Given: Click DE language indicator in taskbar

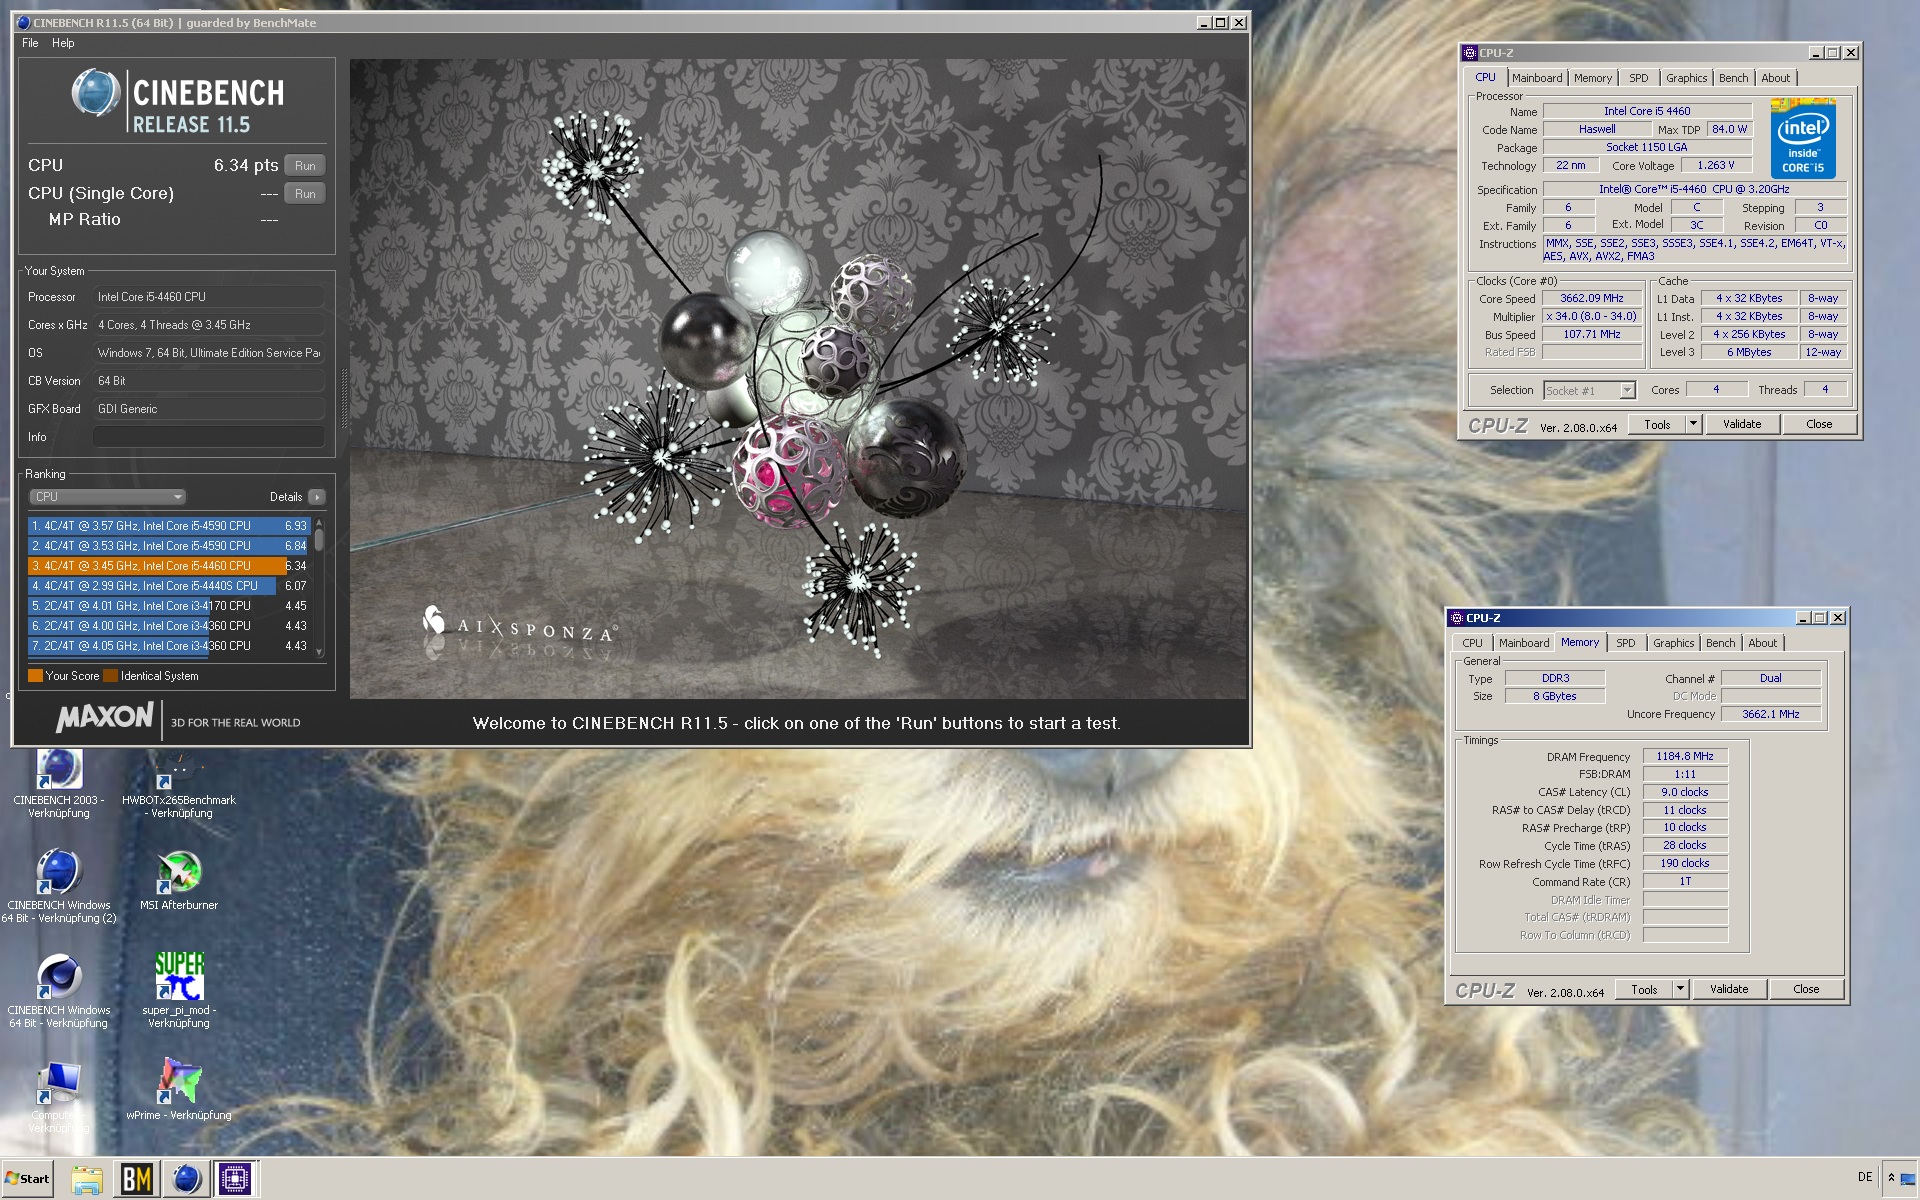Looking at the screenshot, I should (1864, 1177).
